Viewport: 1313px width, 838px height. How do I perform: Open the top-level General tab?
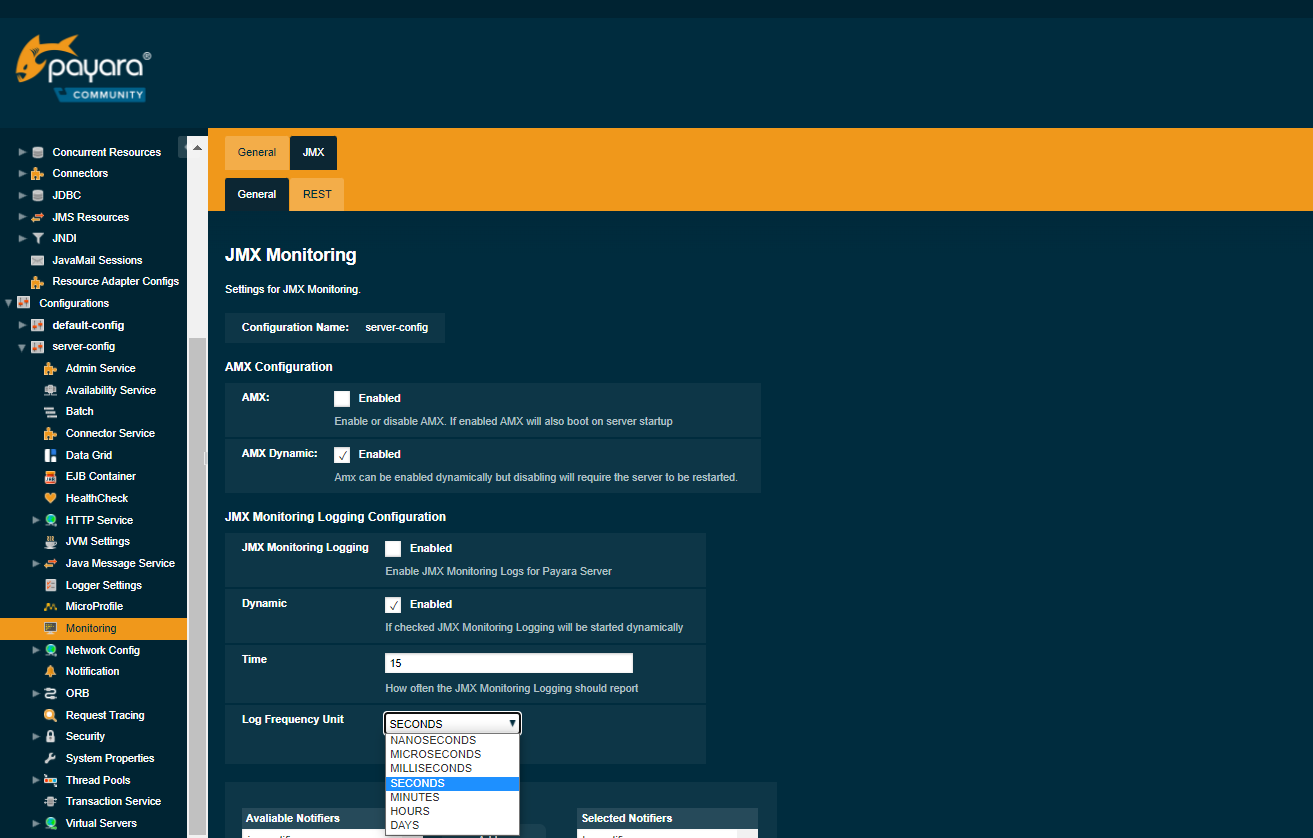(257, 152)
